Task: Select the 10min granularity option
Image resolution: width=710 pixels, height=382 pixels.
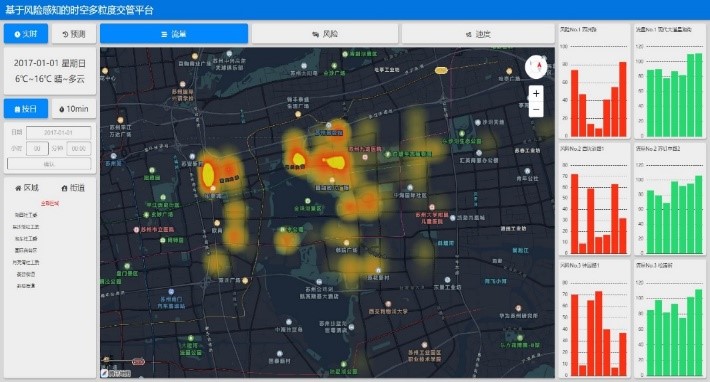Action: 74,109
